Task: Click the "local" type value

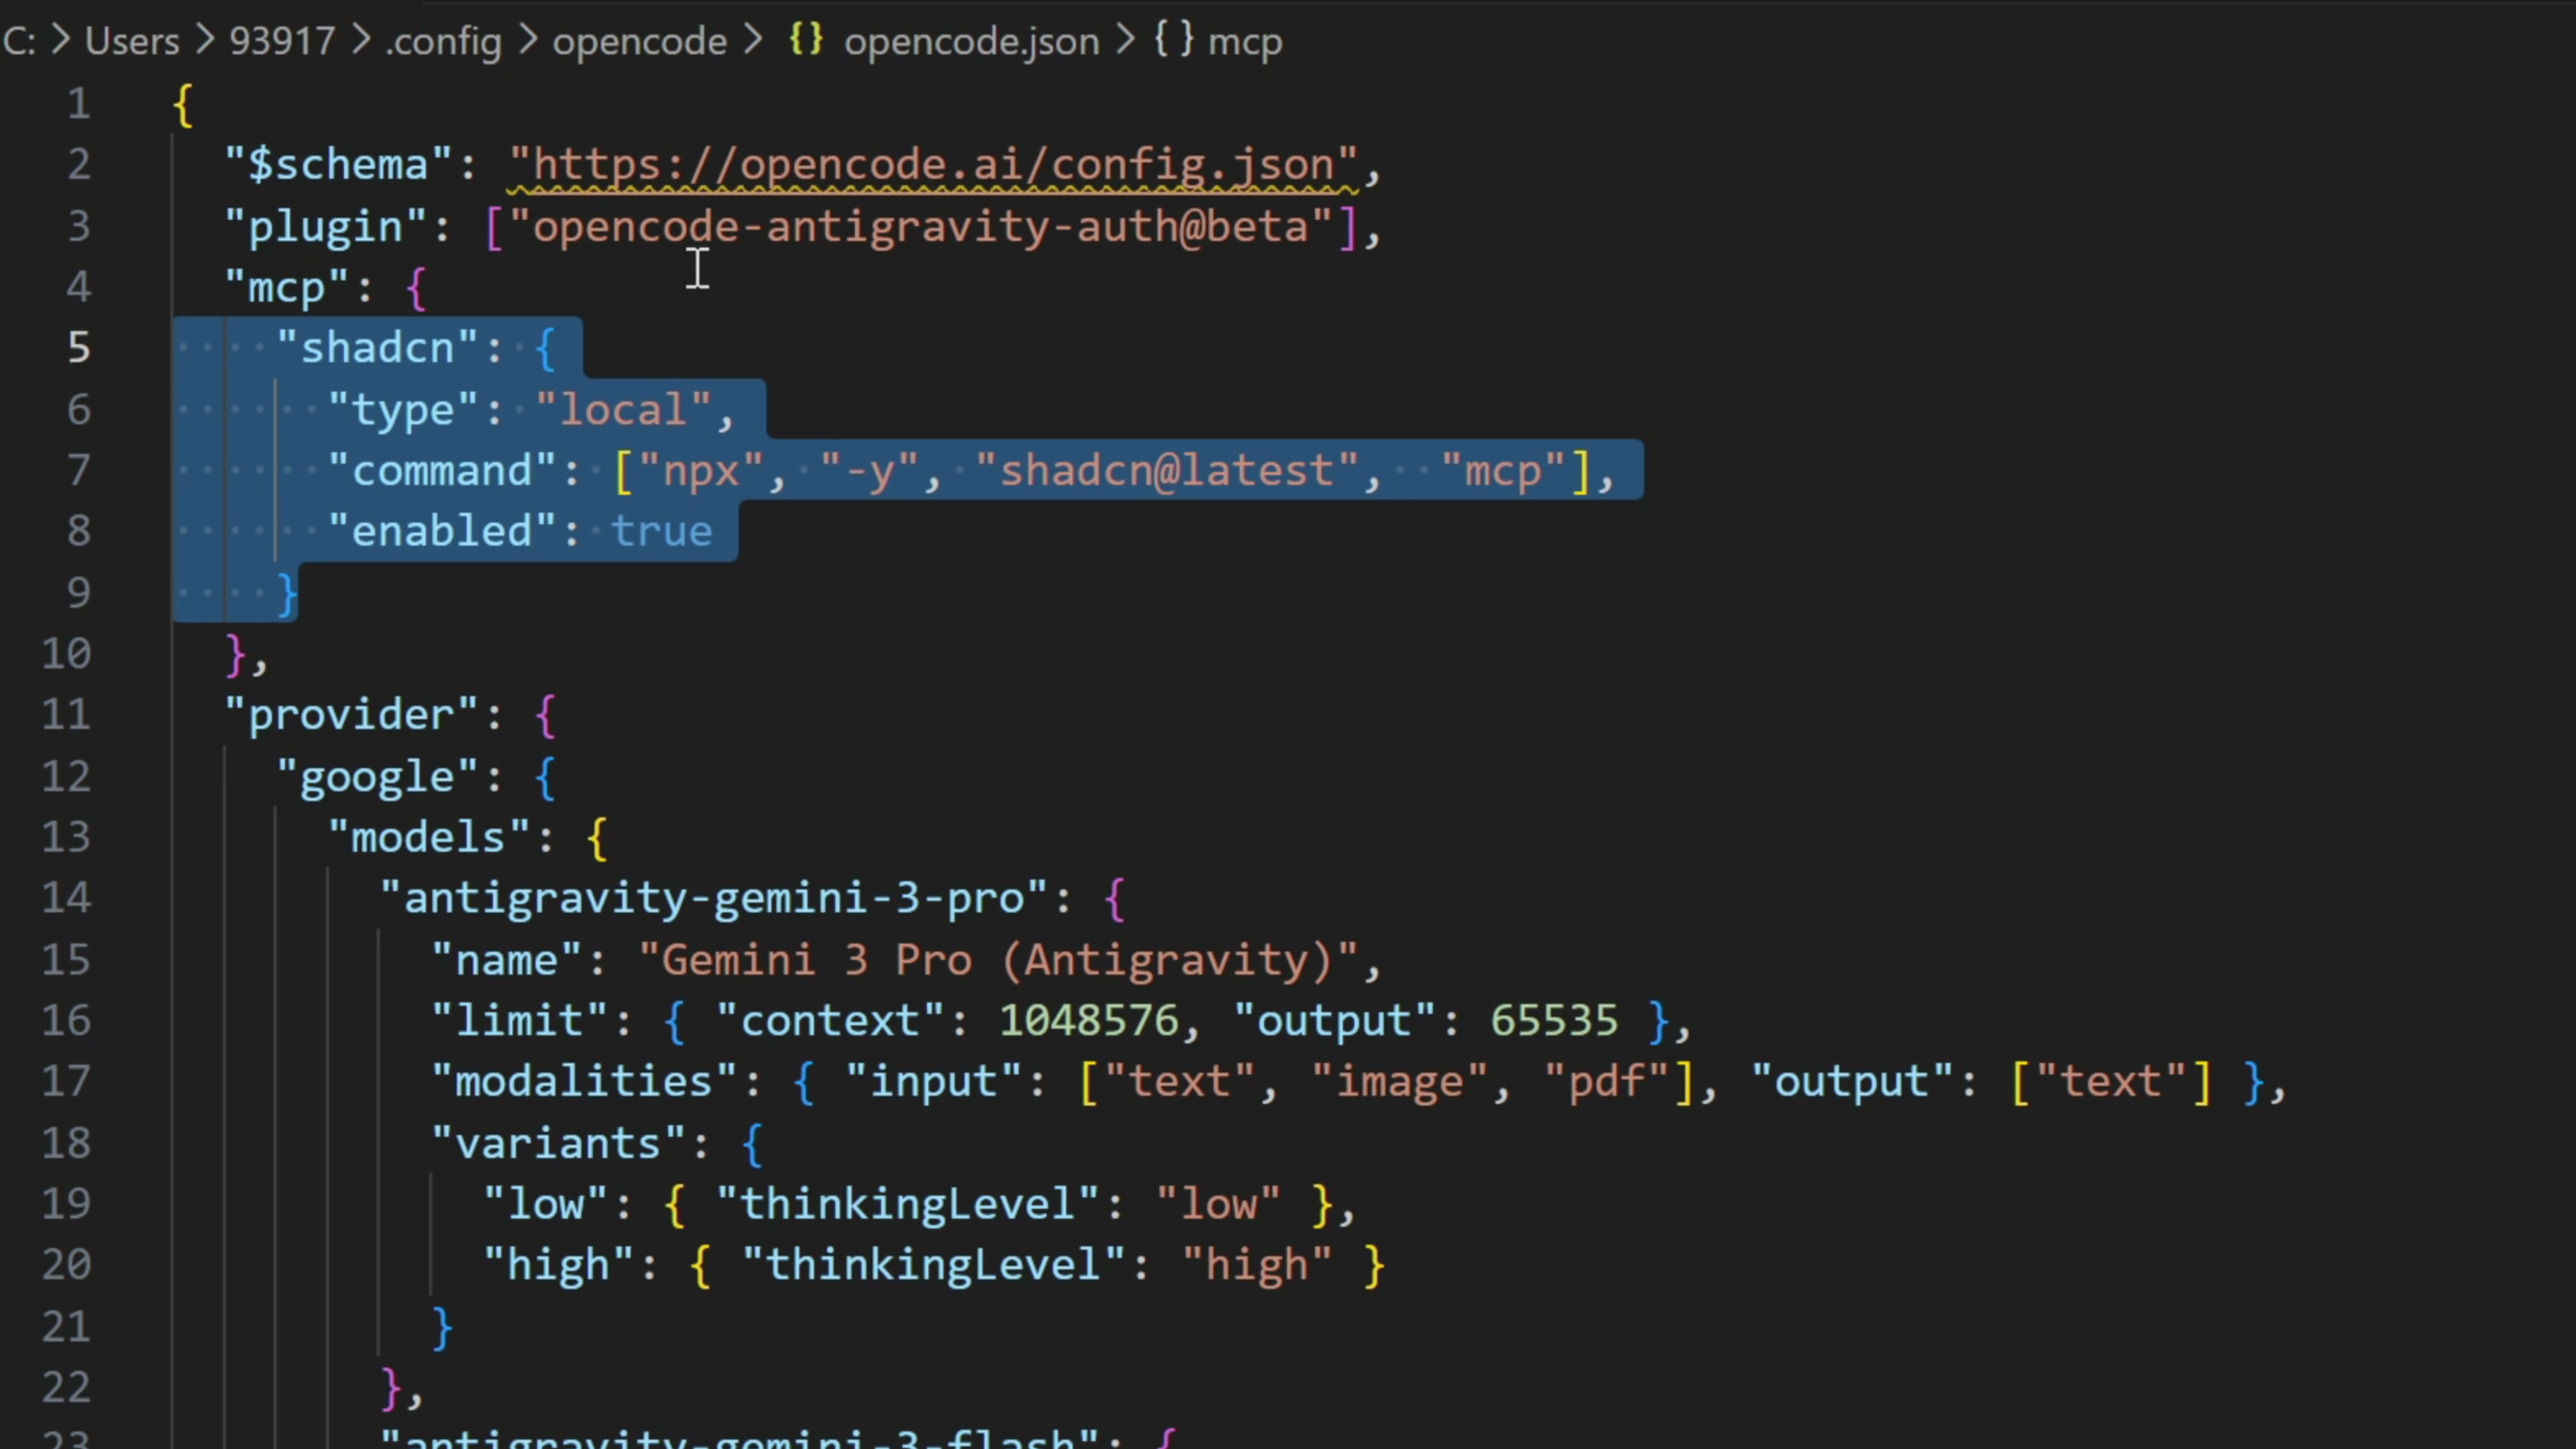Action: [622, 410]
